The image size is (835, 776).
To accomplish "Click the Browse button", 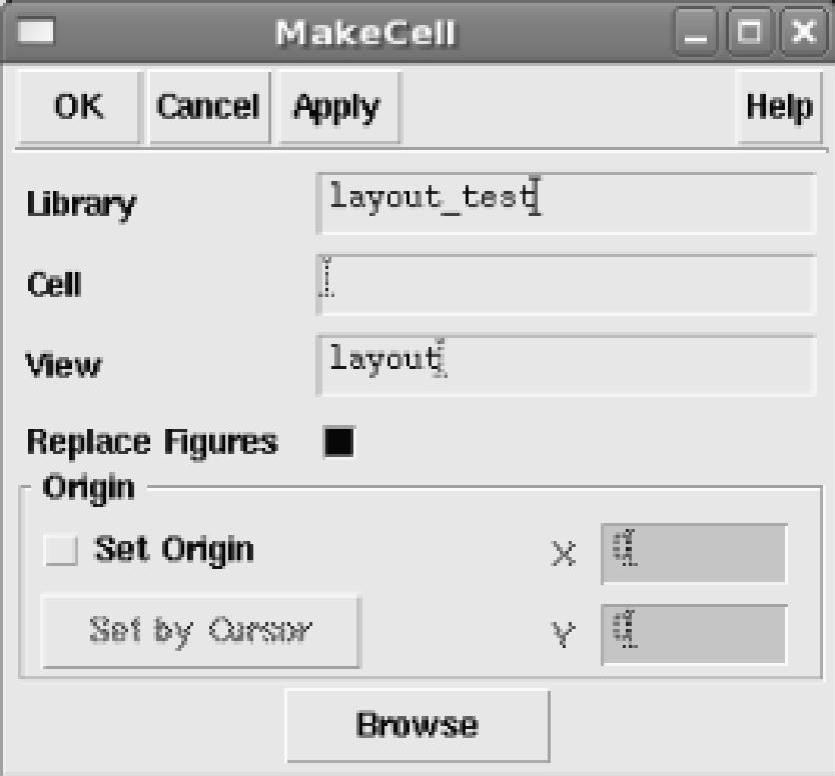I will [x=418, y=725].
